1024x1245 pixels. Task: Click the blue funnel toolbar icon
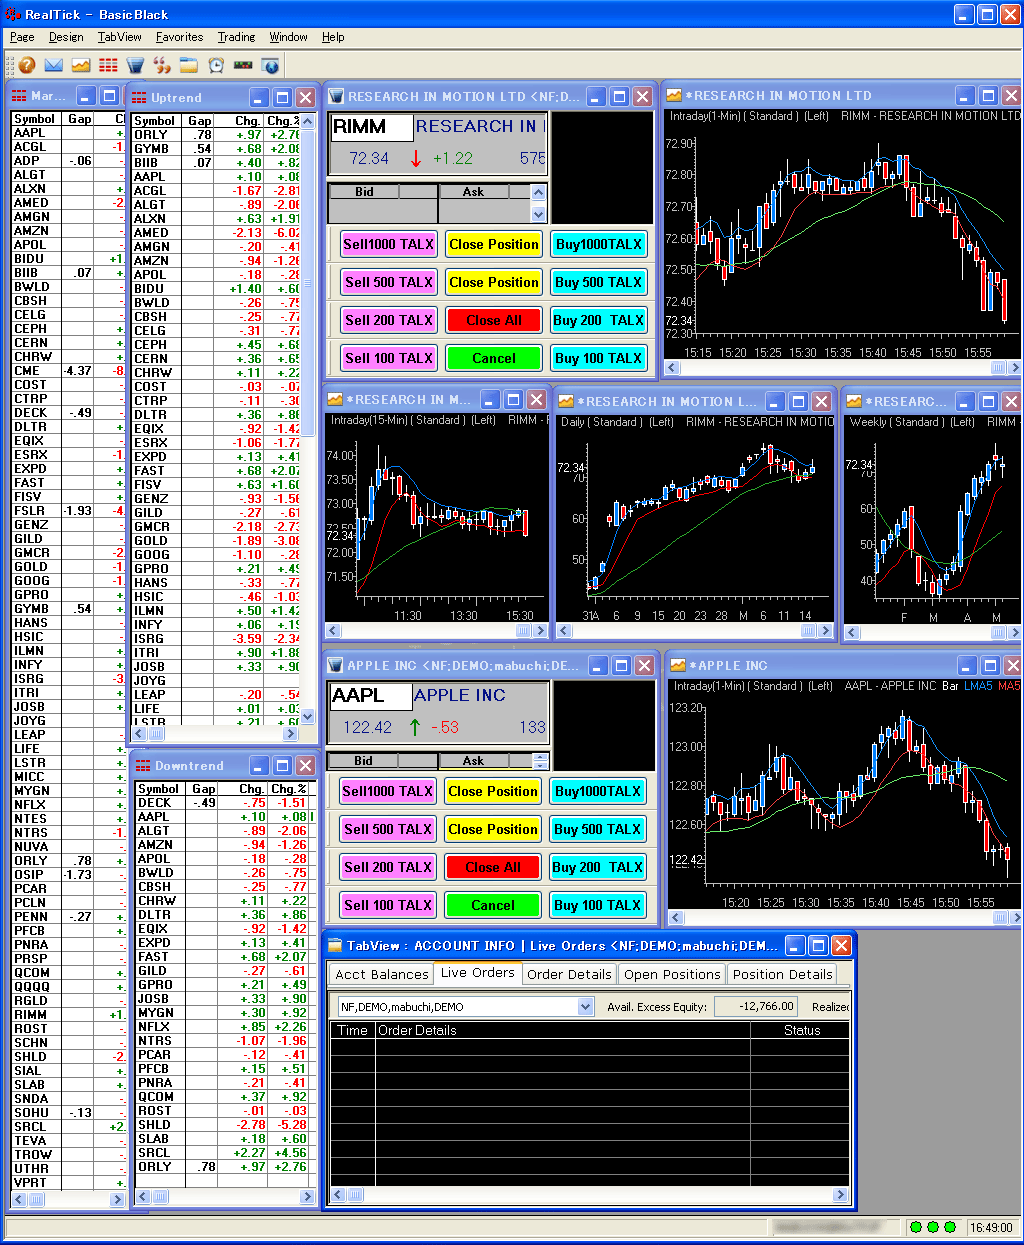point(135,65)
